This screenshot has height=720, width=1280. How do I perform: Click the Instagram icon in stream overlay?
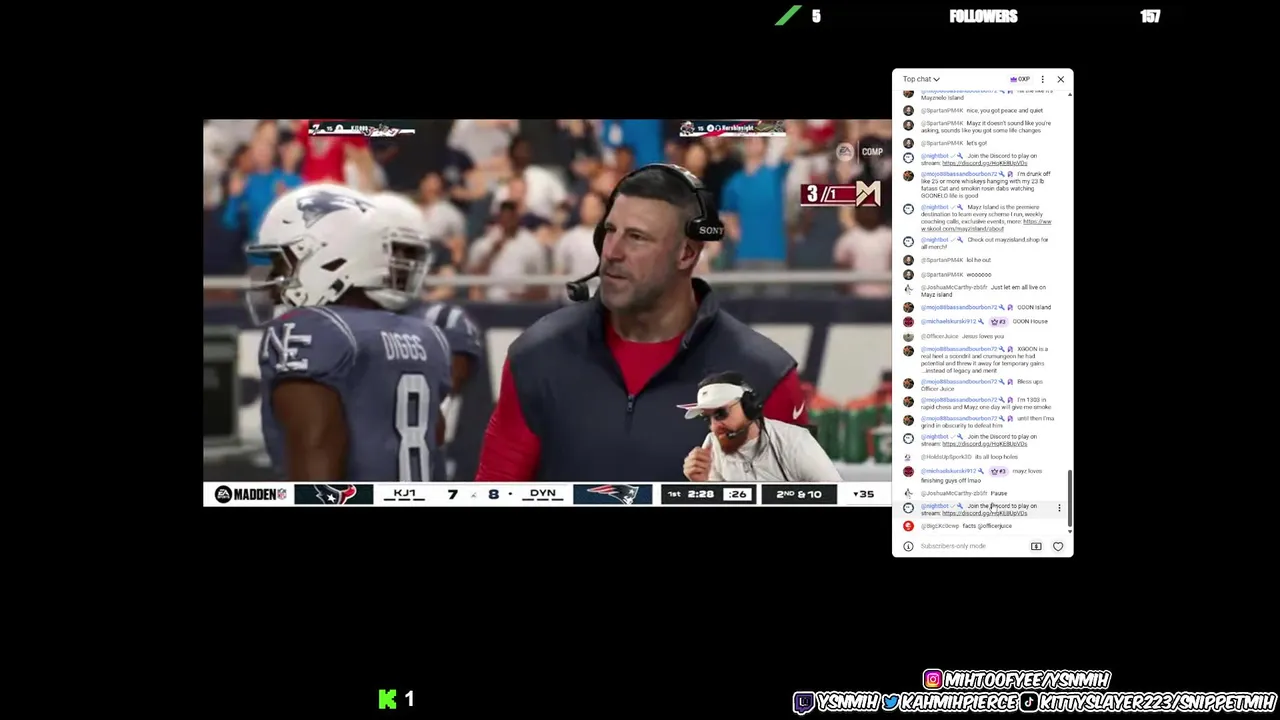(933, 680)
